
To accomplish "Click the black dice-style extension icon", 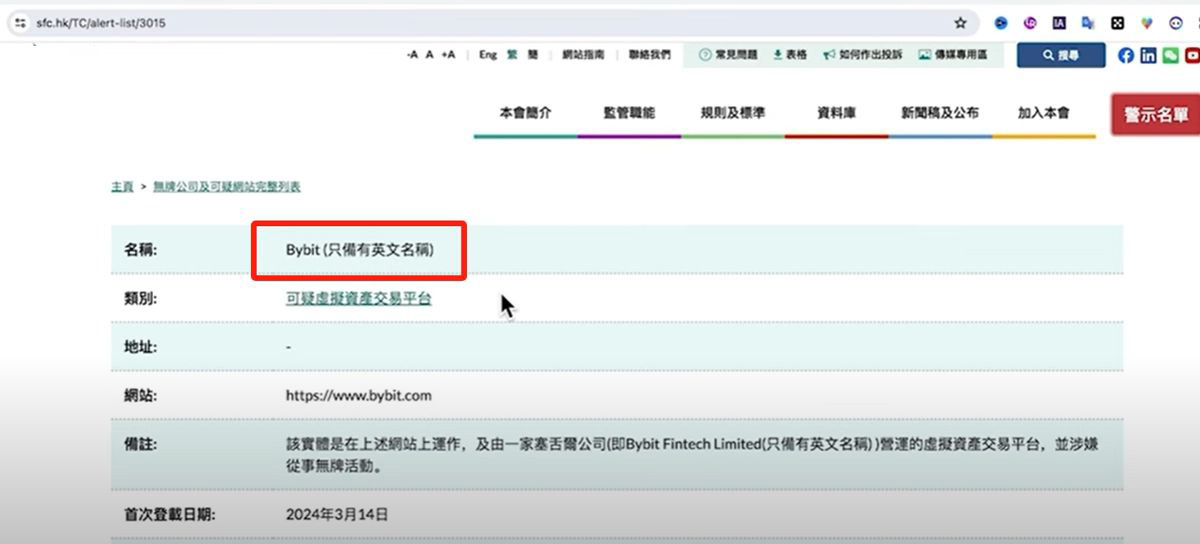I will (x=1117, y=23).
